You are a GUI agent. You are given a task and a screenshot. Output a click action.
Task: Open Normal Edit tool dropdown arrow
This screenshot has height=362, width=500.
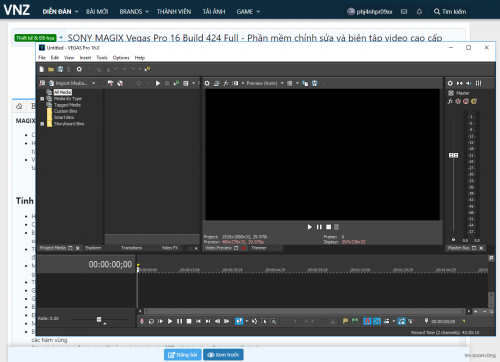pyautogui.click(x=247, y=321)
